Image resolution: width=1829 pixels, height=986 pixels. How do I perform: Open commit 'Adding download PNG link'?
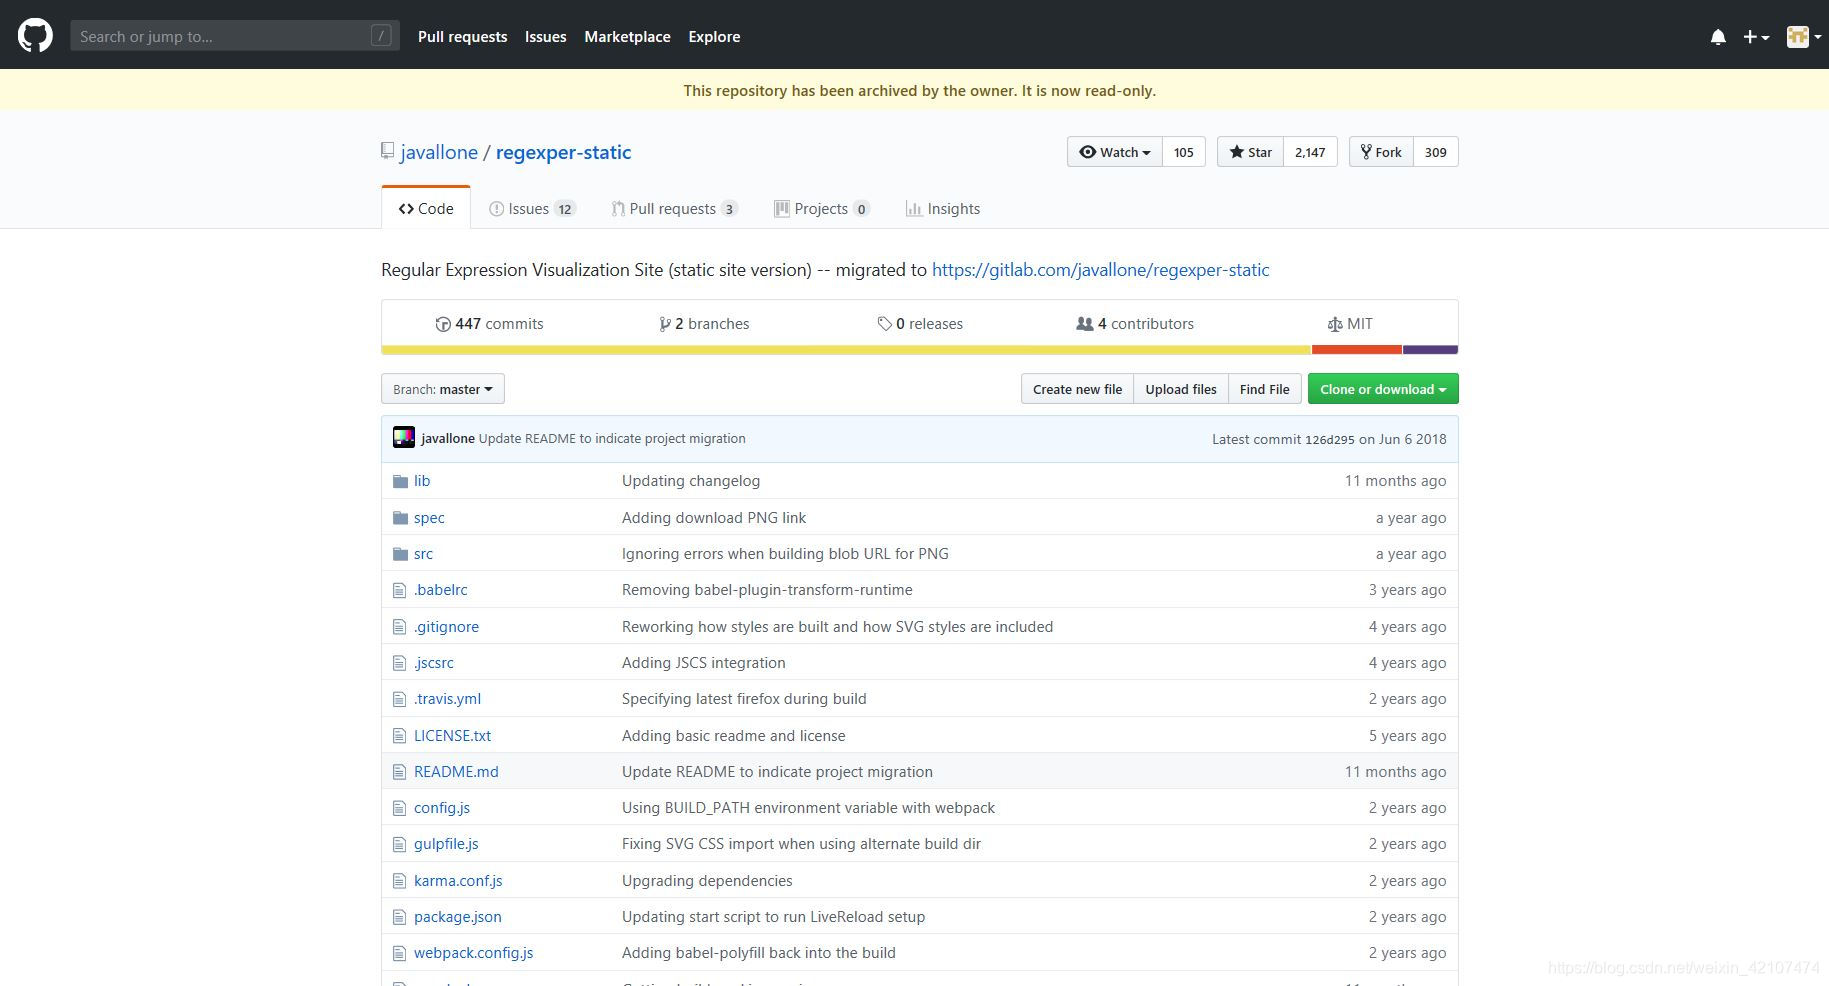(714, 518)
